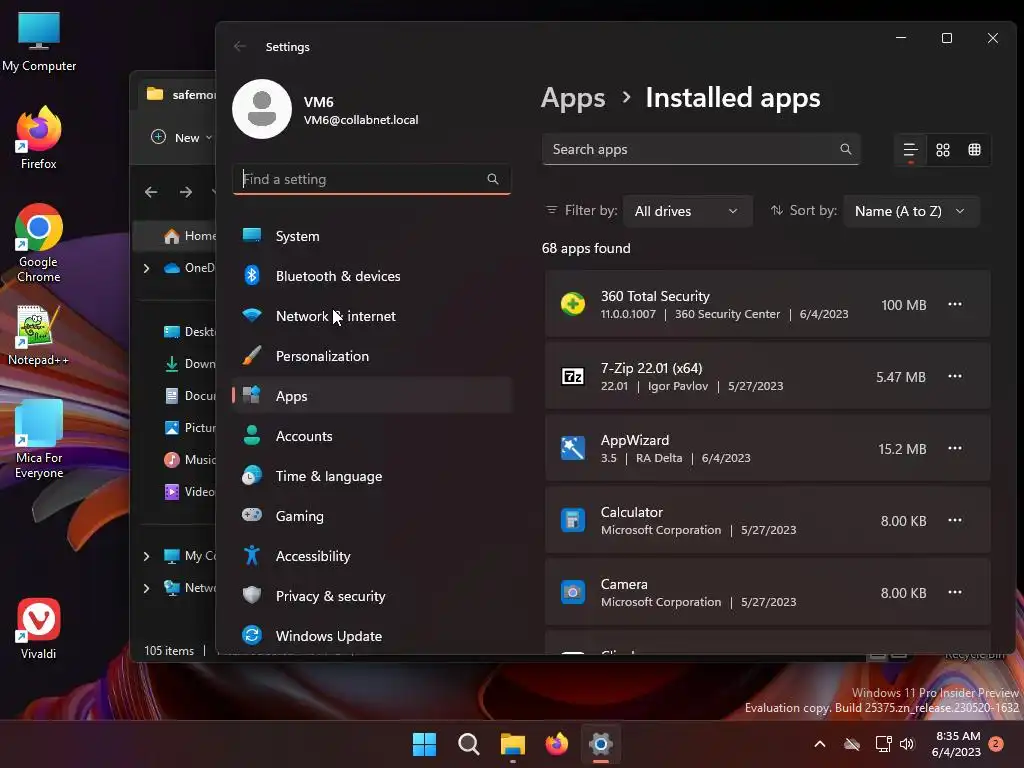Screen dimensions: 1024x768
Task: Go to Network & internet settings
Action: [x=372, y=316]
